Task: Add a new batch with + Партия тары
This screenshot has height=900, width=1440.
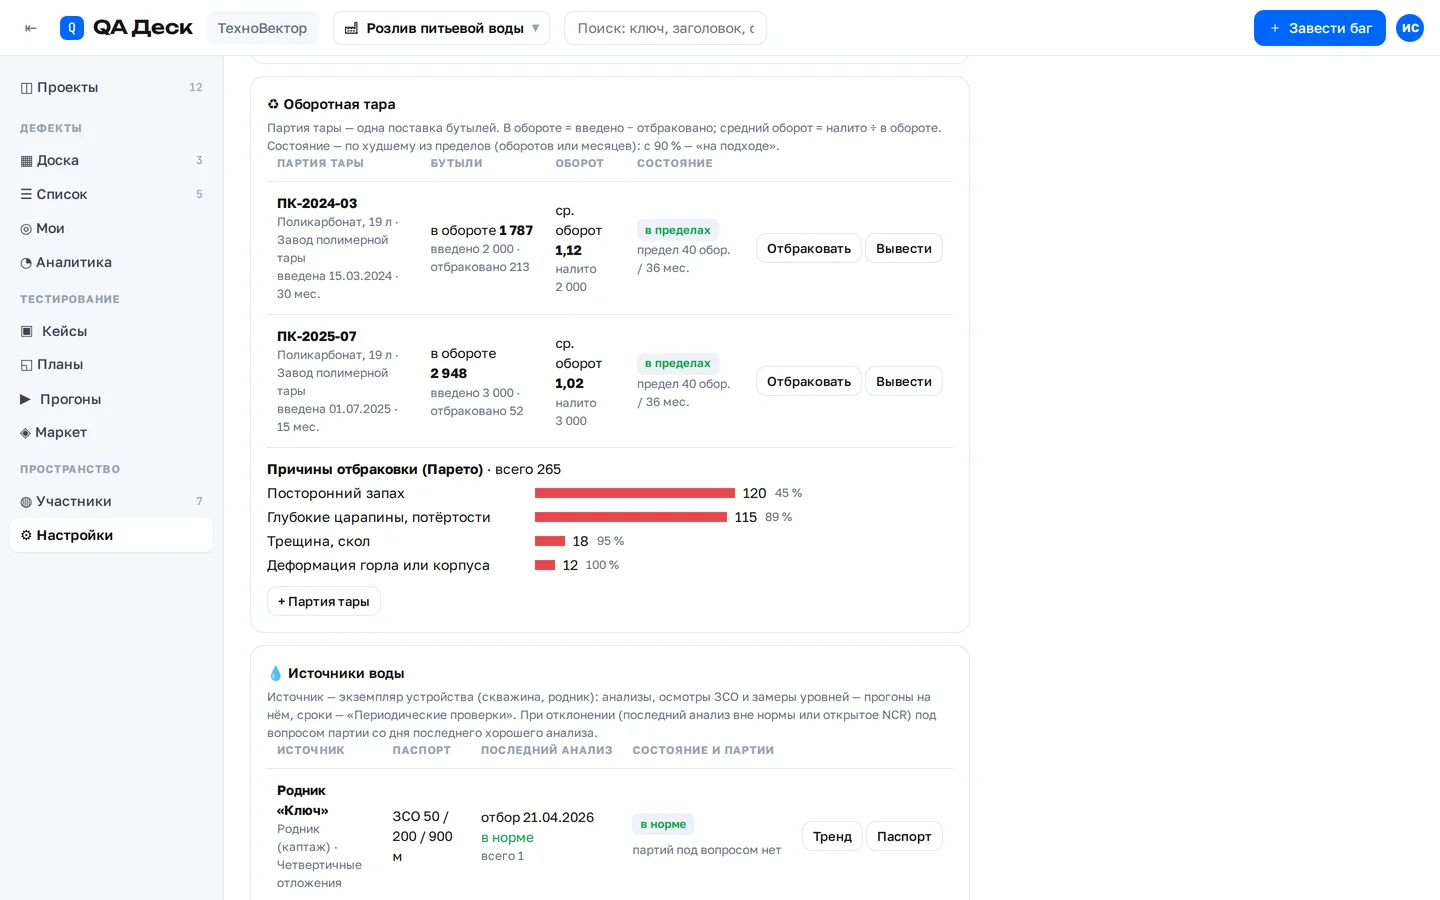Action: (323, 601)
